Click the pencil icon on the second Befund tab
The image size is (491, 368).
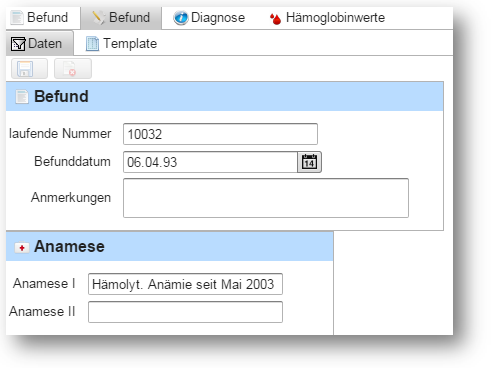98,18
